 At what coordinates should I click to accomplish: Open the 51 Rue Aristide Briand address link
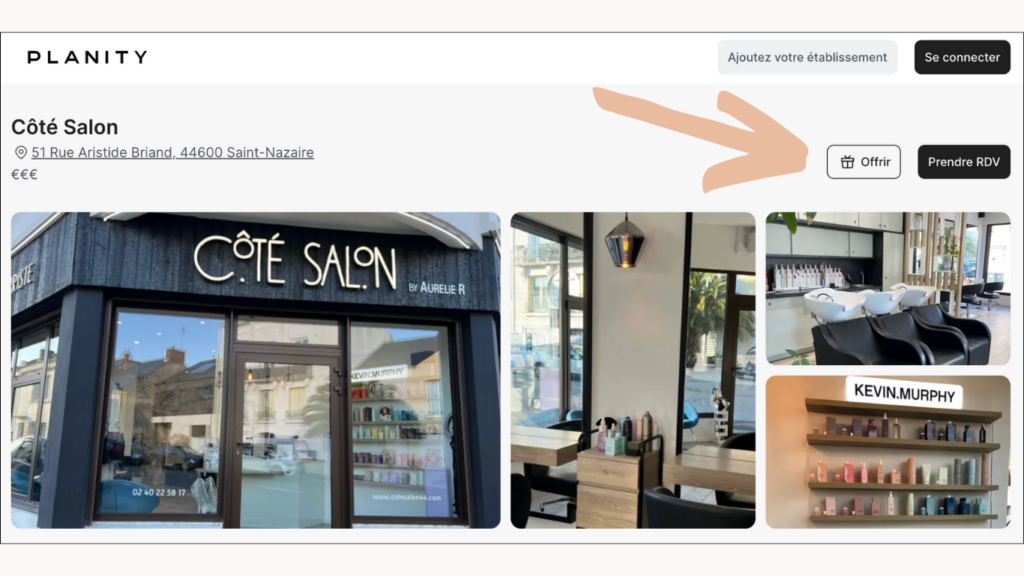coord(172,152)
